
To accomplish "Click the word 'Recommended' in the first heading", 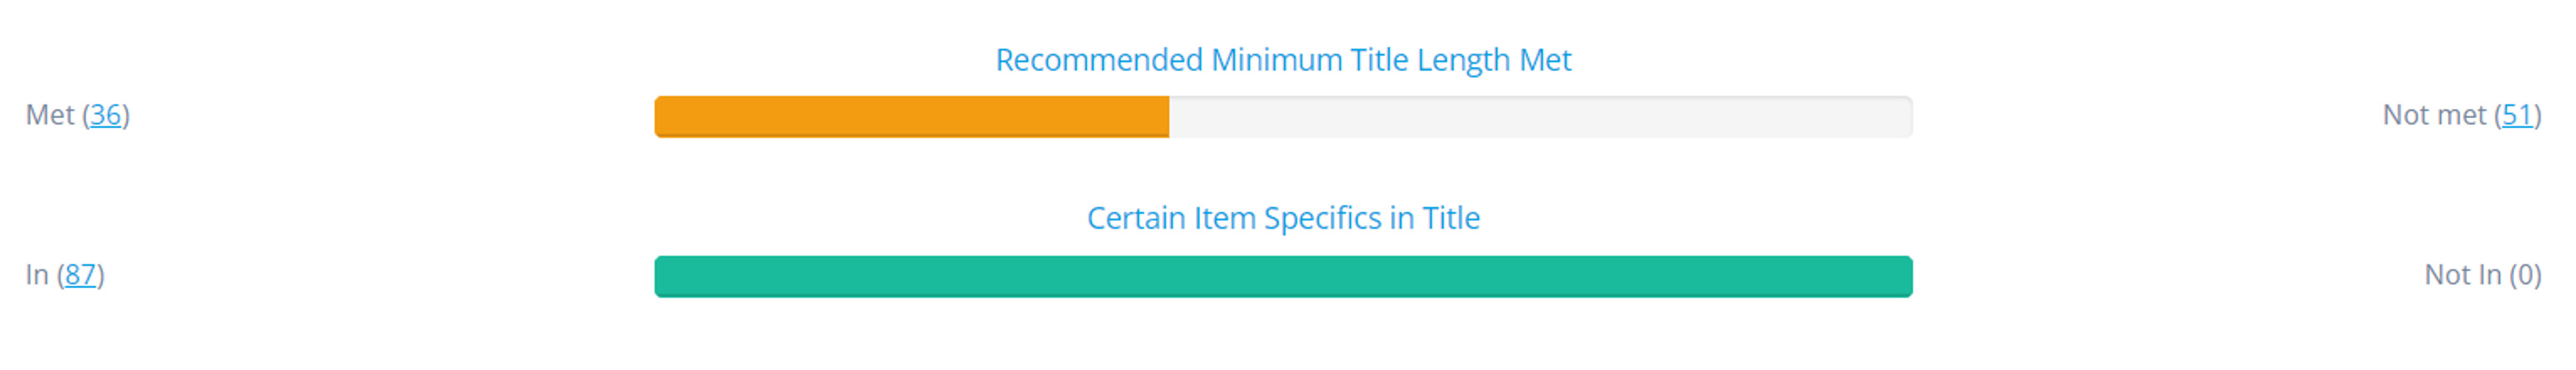I will (x=1099, y=61).
